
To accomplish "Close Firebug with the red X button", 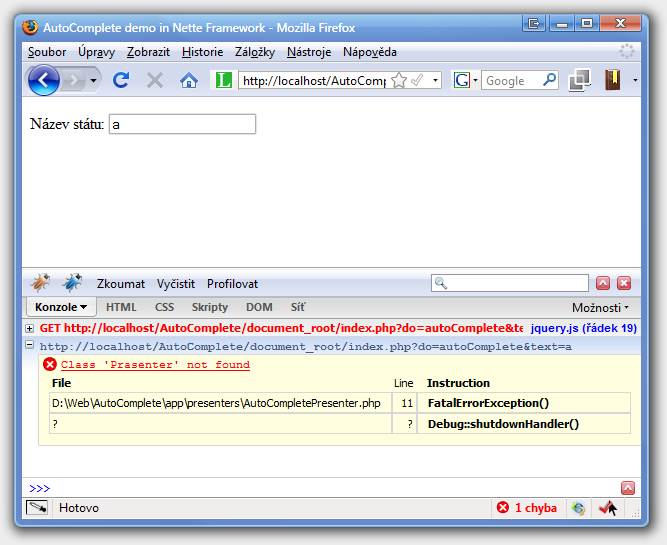I will point(624,283).
